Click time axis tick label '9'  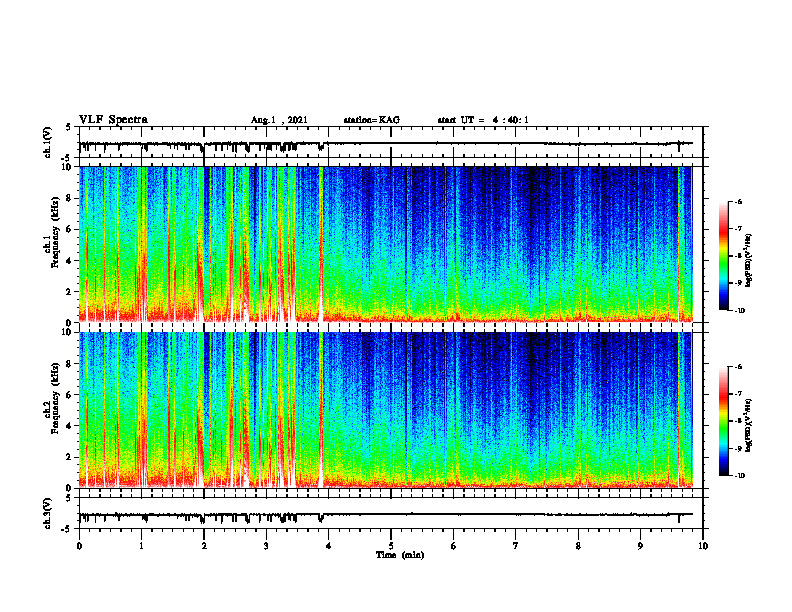click(640, 546)
